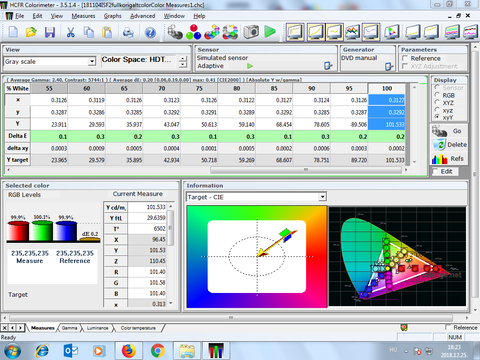Open the Gray scale view dropdown
This screenshot has height=360, width=480.
tap(92, 61)
